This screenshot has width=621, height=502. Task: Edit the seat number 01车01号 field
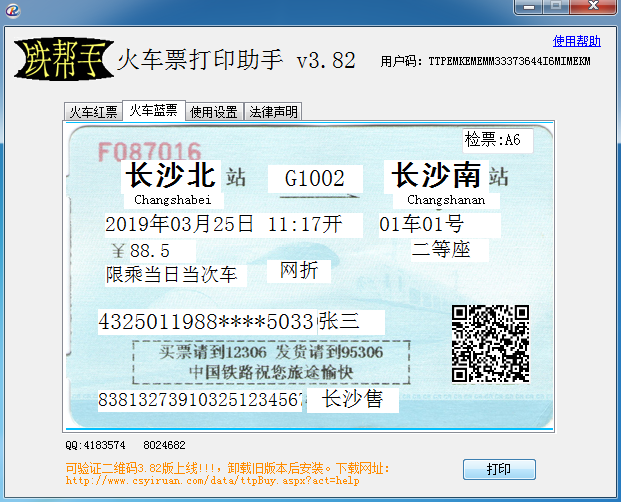click(x=440, y=225)
